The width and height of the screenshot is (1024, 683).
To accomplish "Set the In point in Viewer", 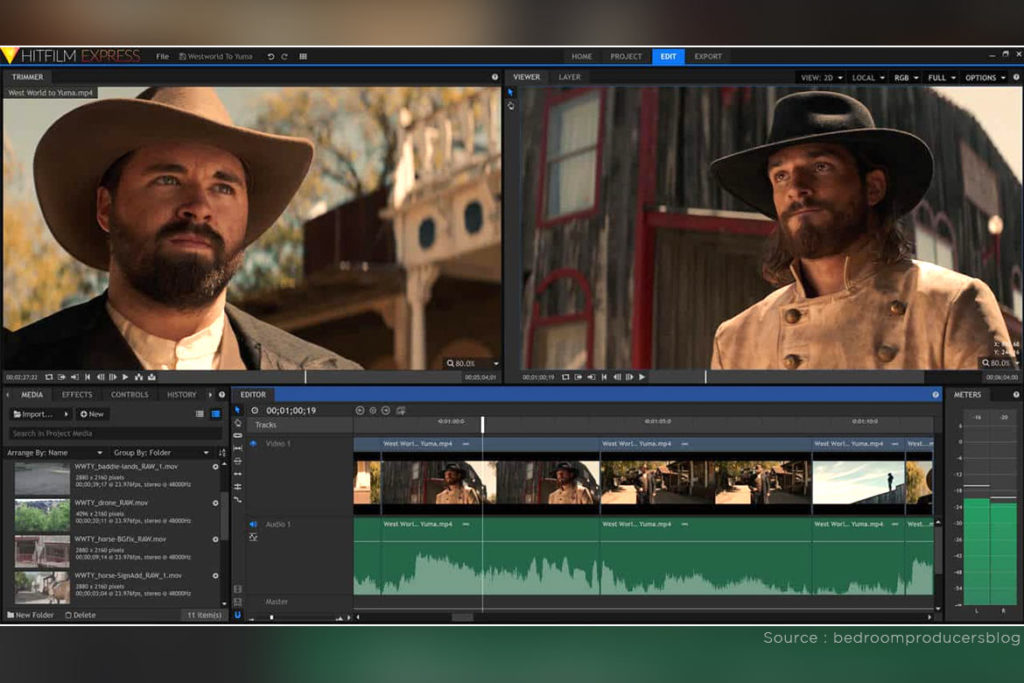I will (x=578, y=377).
